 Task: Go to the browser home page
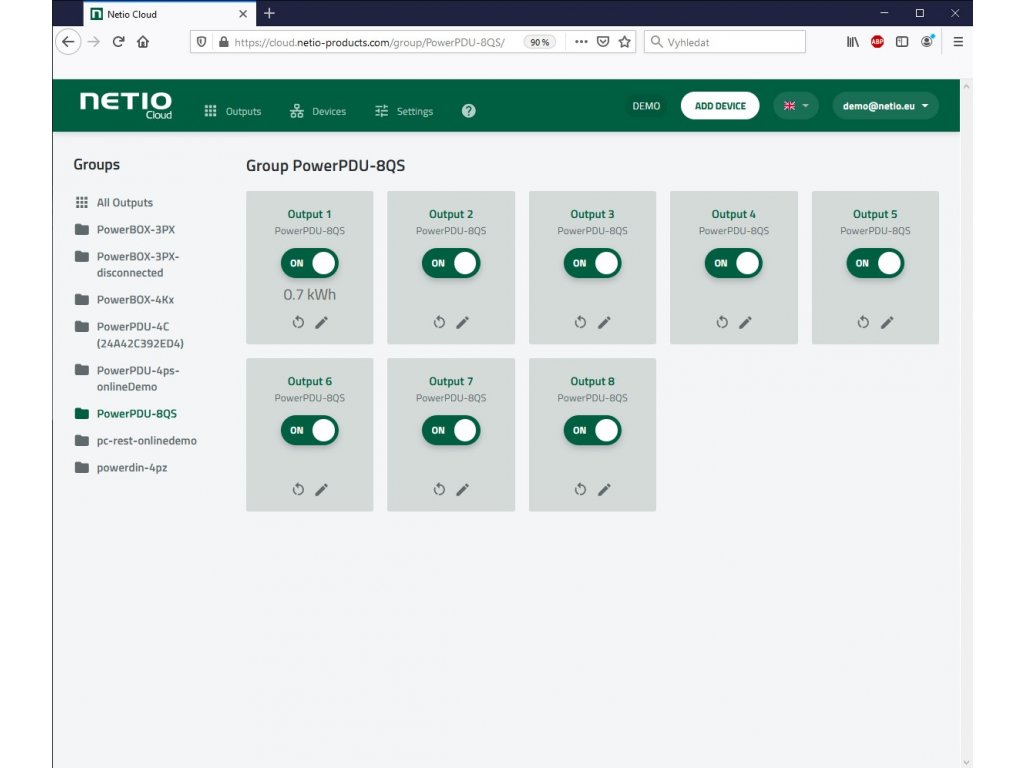click(x=143, y=42)
